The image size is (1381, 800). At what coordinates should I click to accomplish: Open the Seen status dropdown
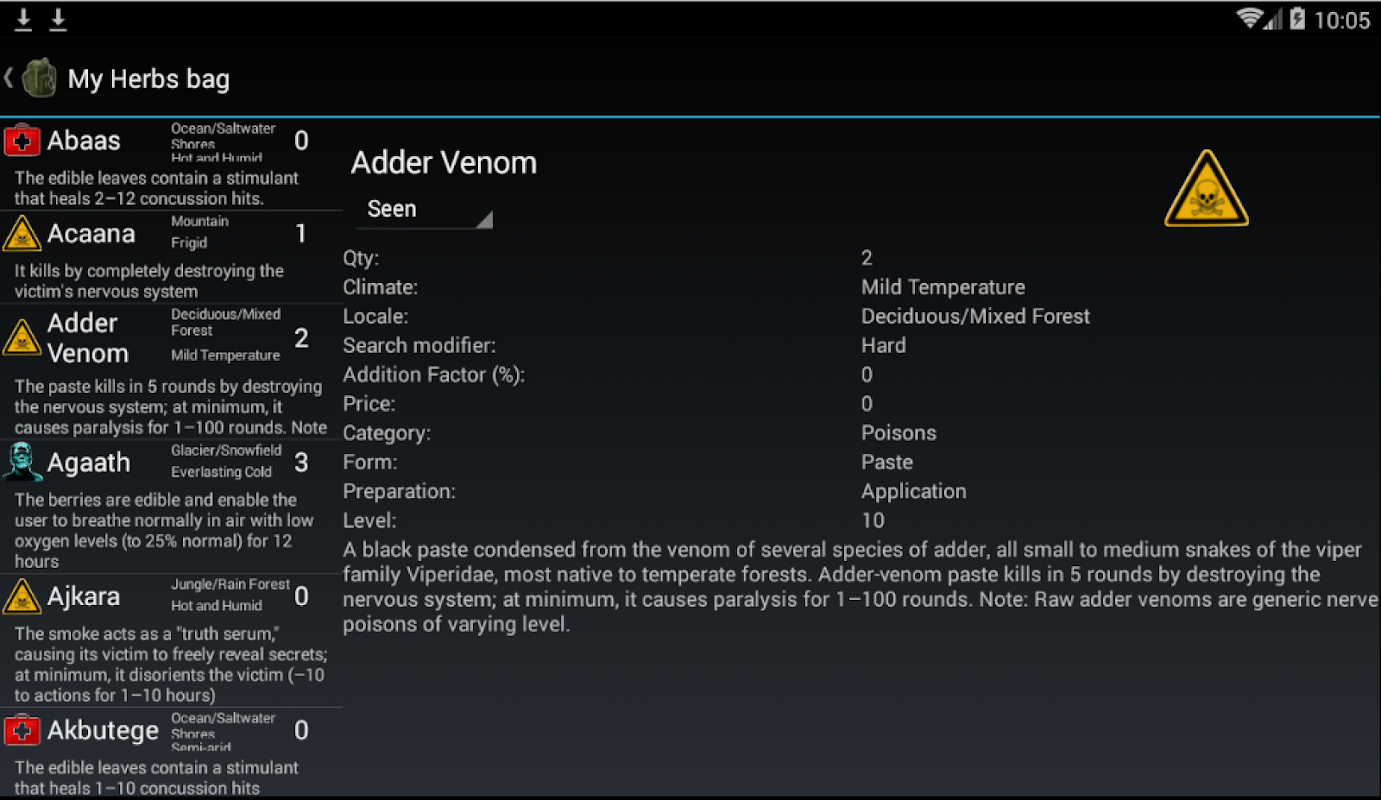[424, 209]
